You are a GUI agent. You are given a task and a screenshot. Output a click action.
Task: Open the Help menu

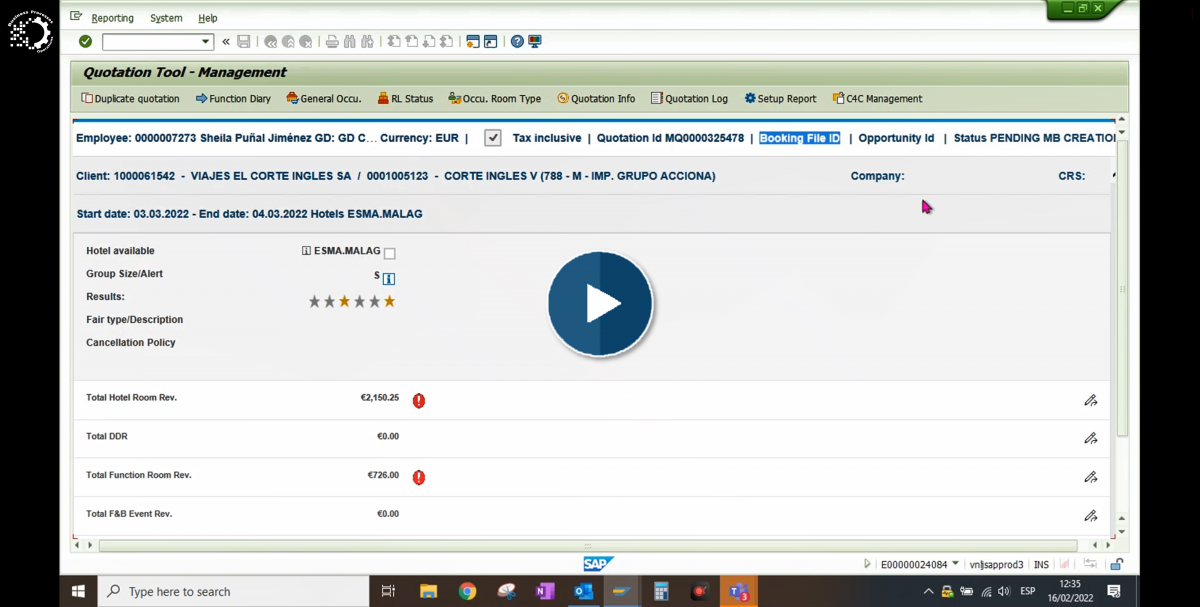pos(207,18)
